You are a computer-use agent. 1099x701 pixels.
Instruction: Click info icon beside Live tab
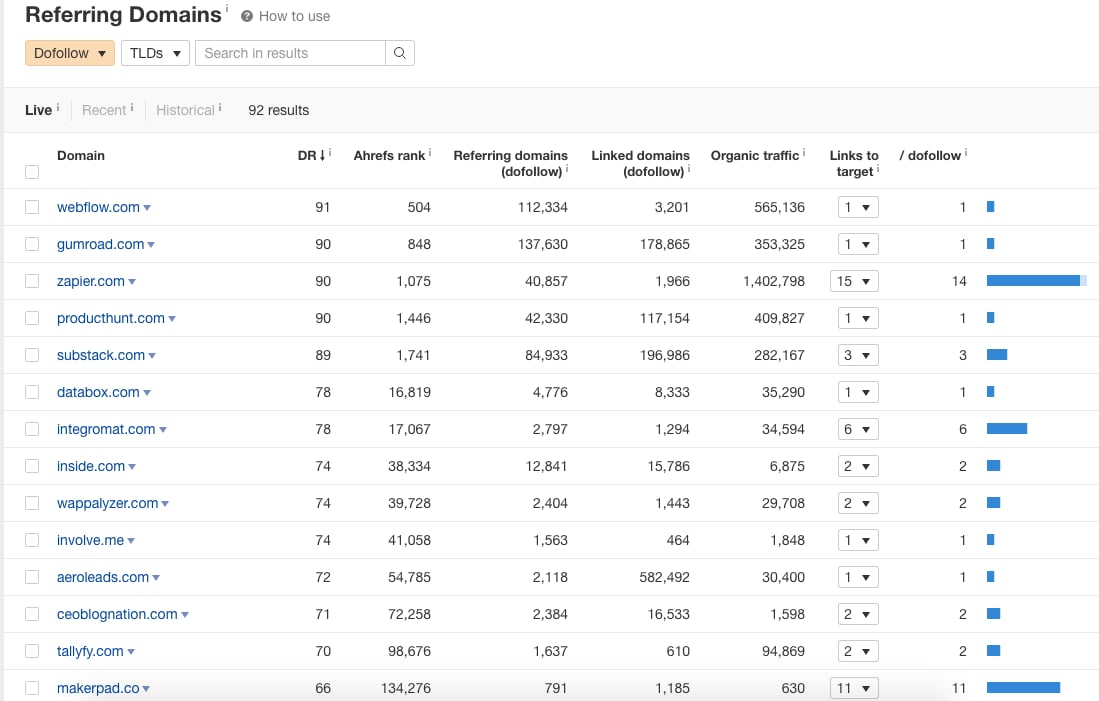[x=57, y=107]
